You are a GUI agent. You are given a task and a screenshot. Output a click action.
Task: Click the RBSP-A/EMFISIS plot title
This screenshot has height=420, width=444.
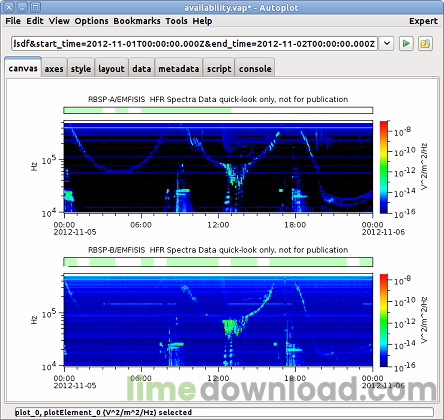(218, 99)
